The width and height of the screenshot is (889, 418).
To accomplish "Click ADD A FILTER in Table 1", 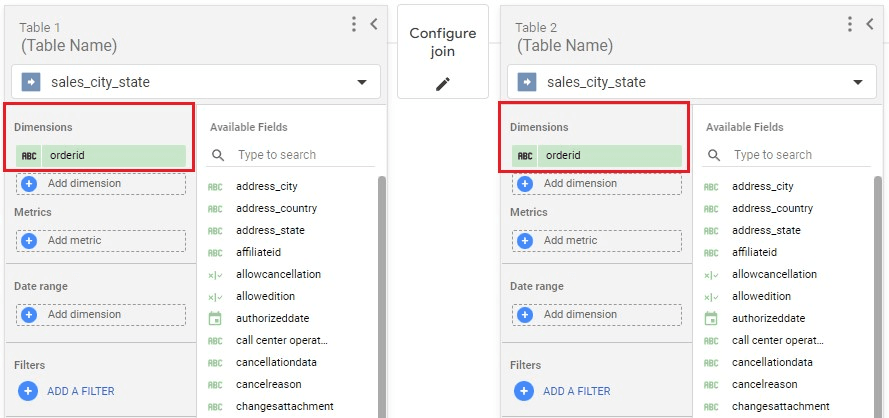I will pyautogui.click(x=80, y=391).
